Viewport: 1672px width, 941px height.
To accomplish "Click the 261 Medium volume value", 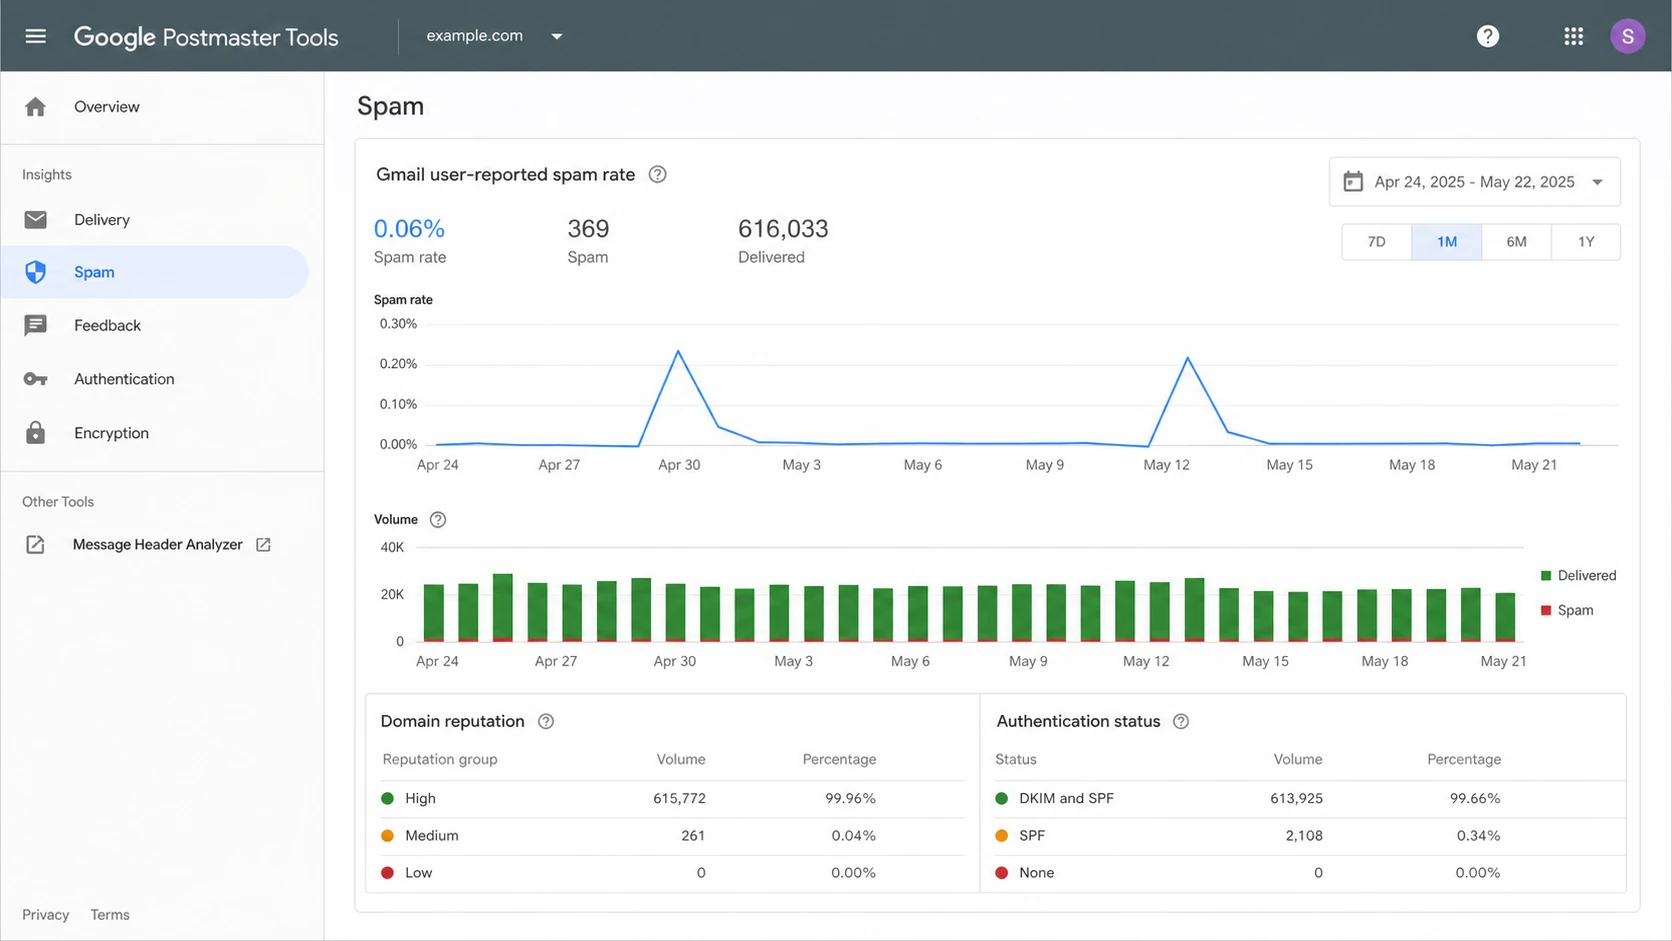I will click(x=693, y=836).
